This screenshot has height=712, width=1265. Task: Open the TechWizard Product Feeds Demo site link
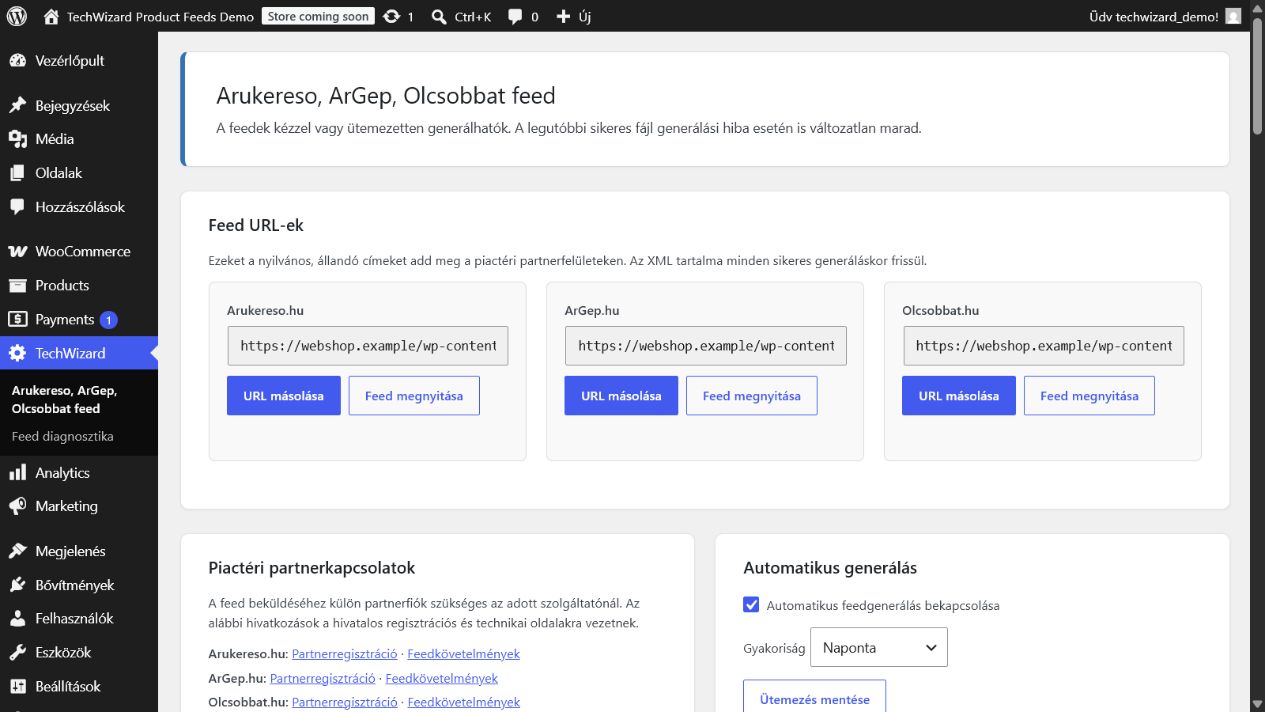tap(160, 16)
